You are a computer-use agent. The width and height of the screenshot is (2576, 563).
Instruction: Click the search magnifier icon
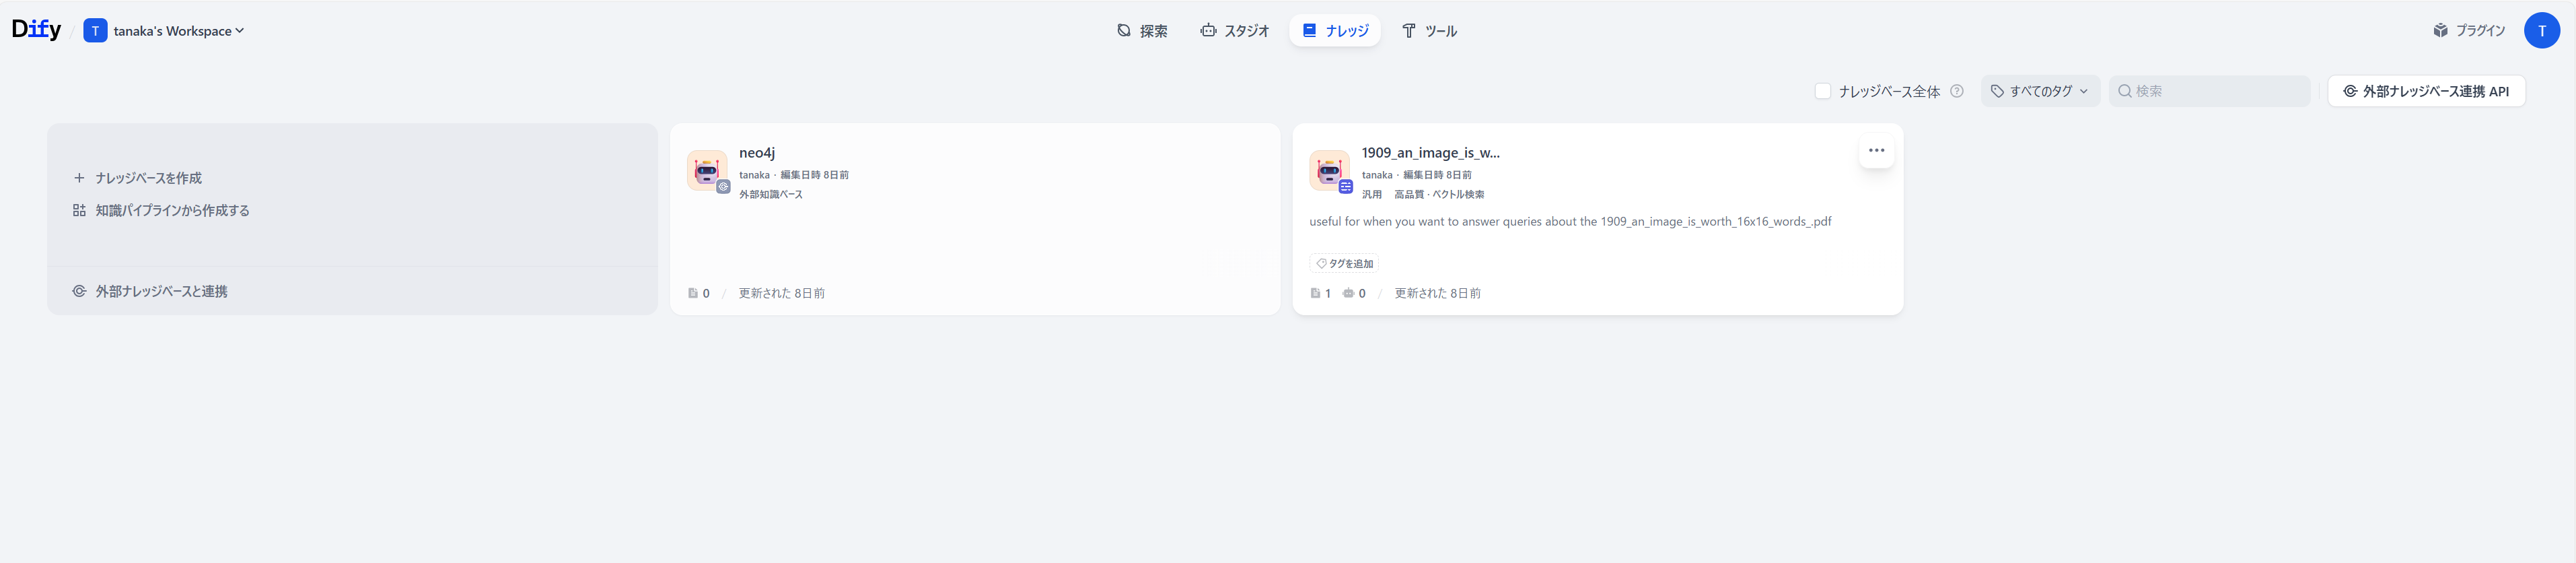coord(2124,91)
